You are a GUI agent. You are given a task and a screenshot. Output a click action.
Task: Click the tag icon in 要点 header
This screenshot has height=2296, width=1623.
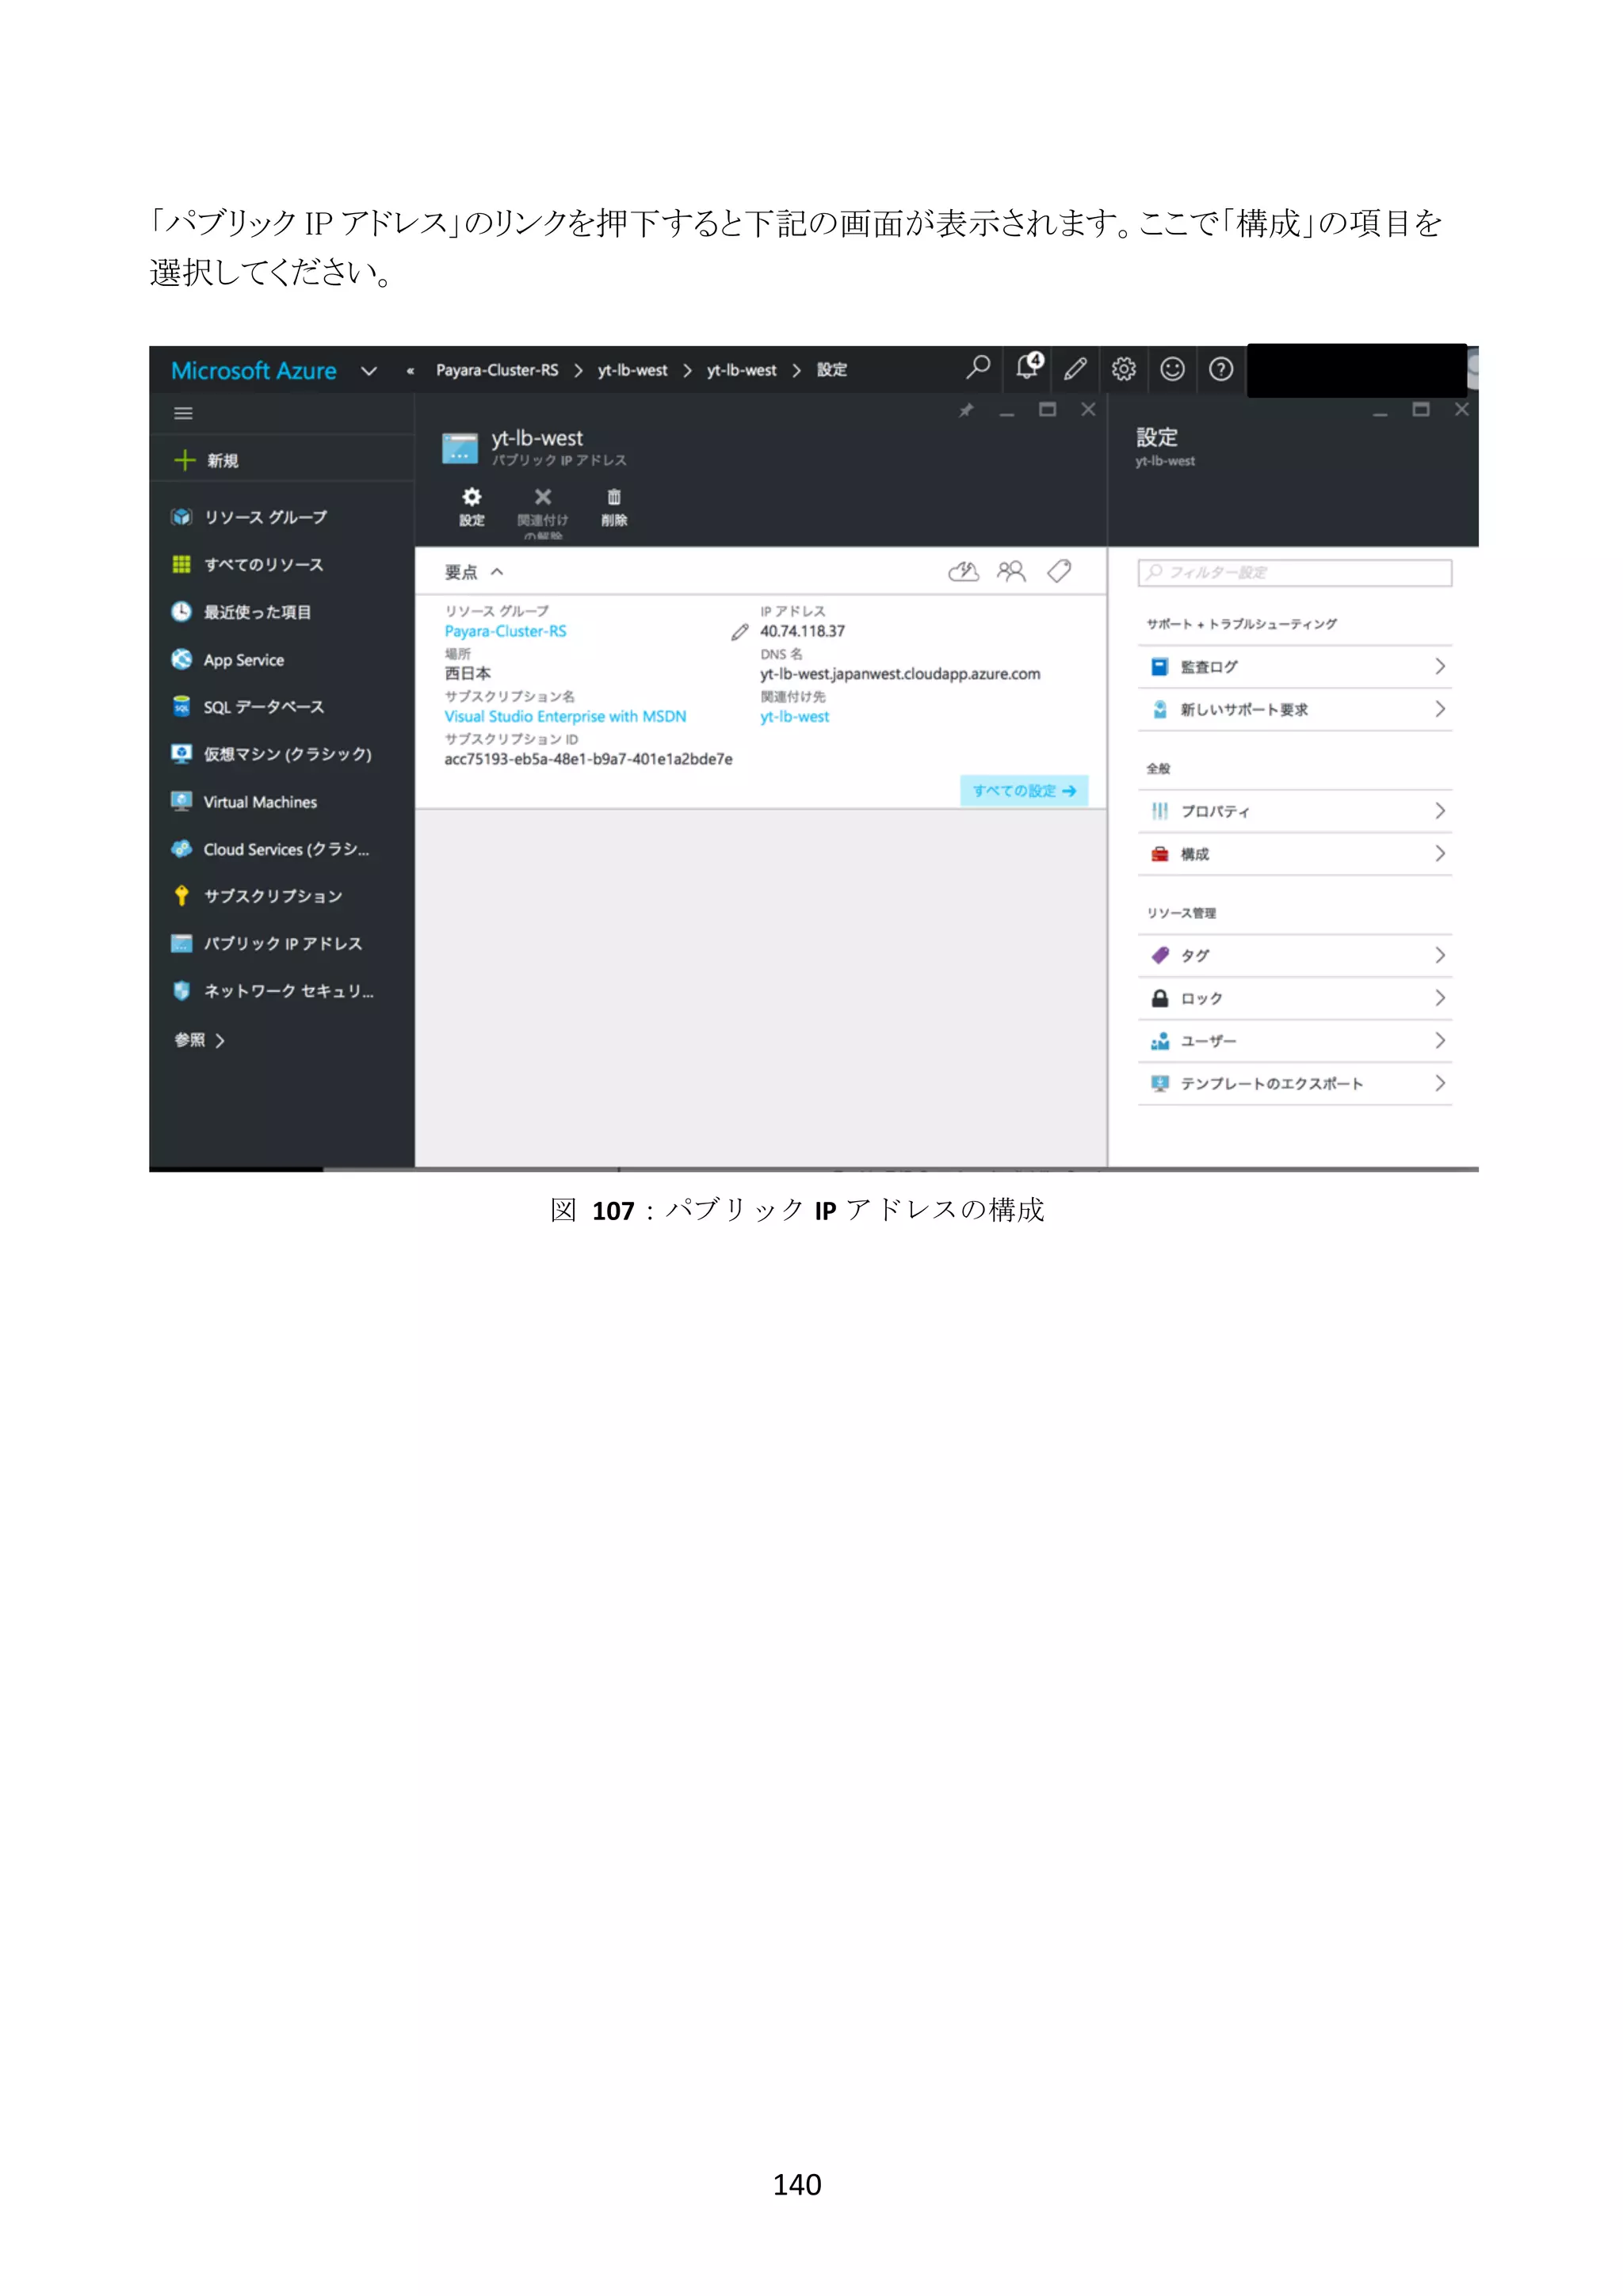coord(1059,571)
